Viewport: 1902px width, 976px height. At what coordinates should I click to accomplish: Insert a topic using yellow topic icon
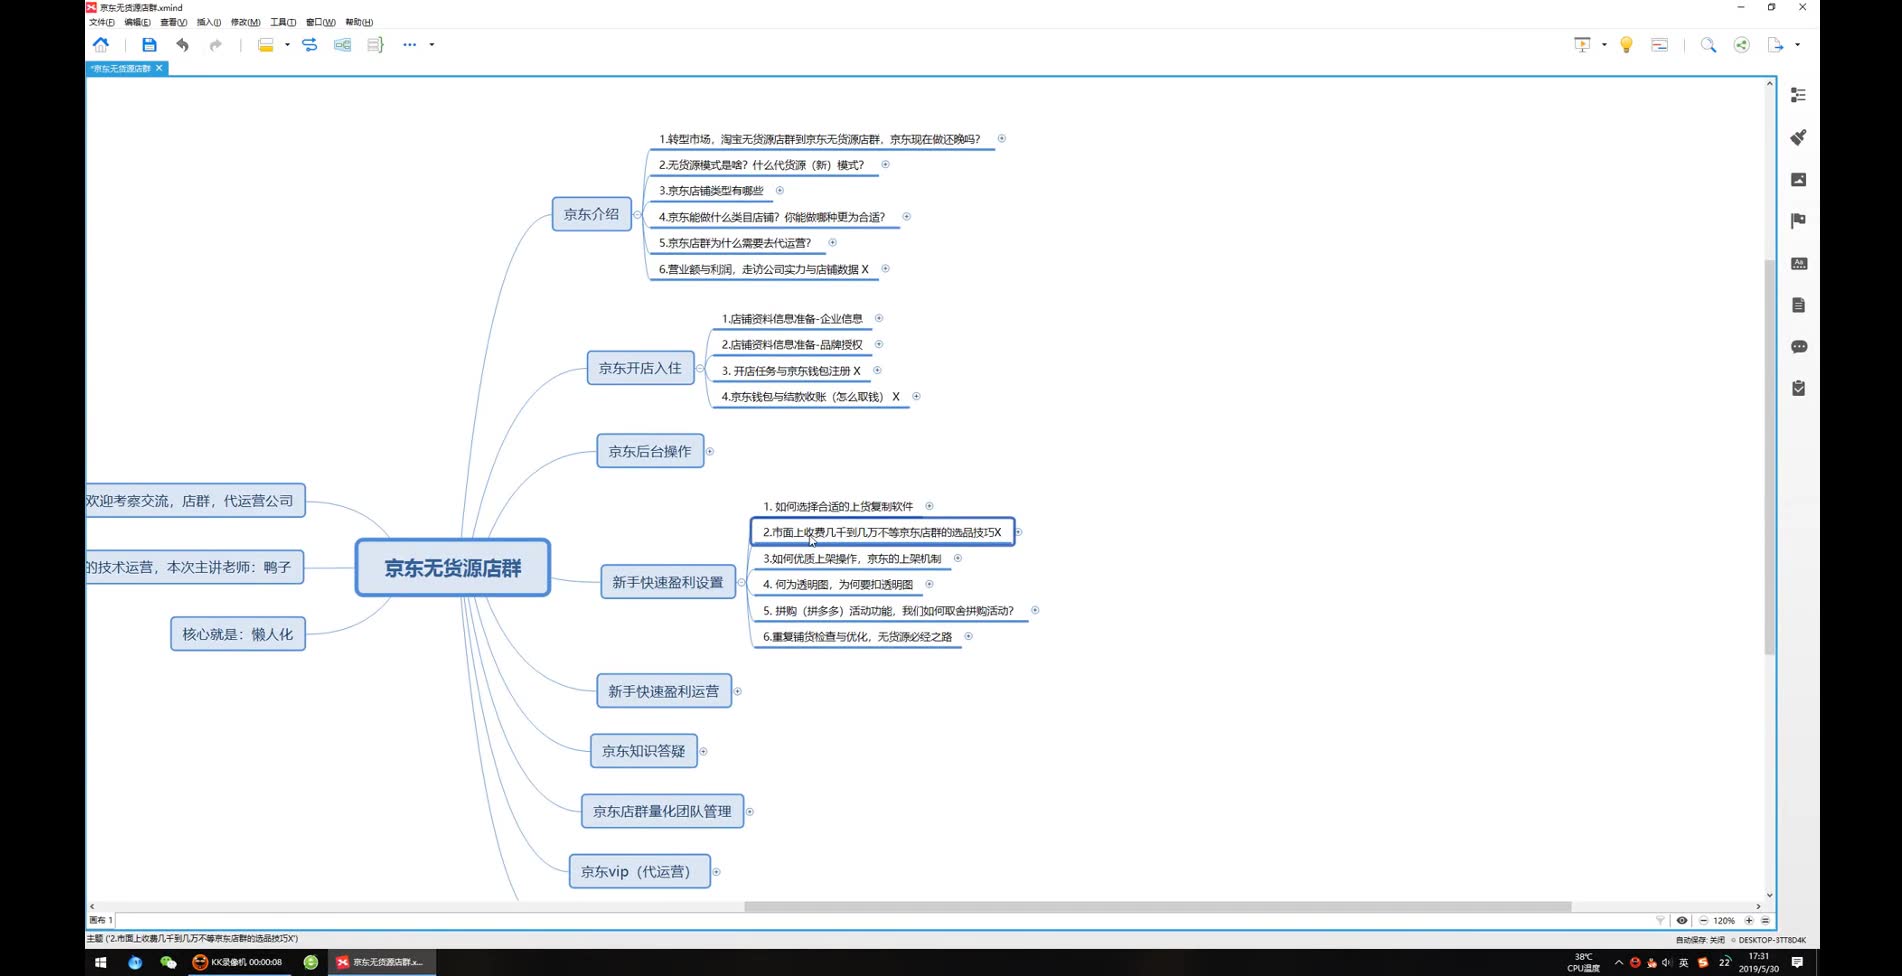pyautogui.click(x=265, y=44)
